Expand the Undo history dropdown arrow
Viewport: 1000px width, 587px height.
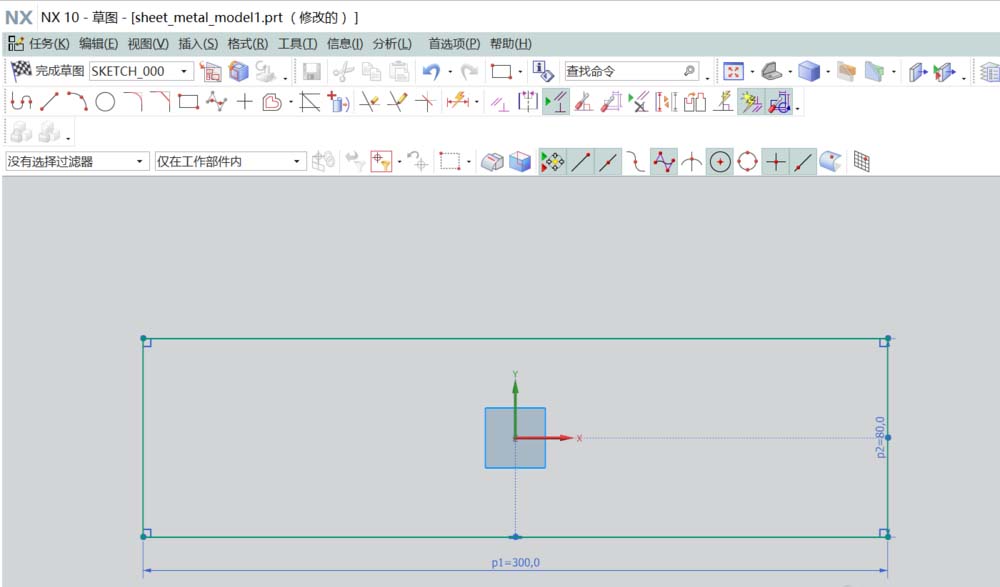point(450,71)
